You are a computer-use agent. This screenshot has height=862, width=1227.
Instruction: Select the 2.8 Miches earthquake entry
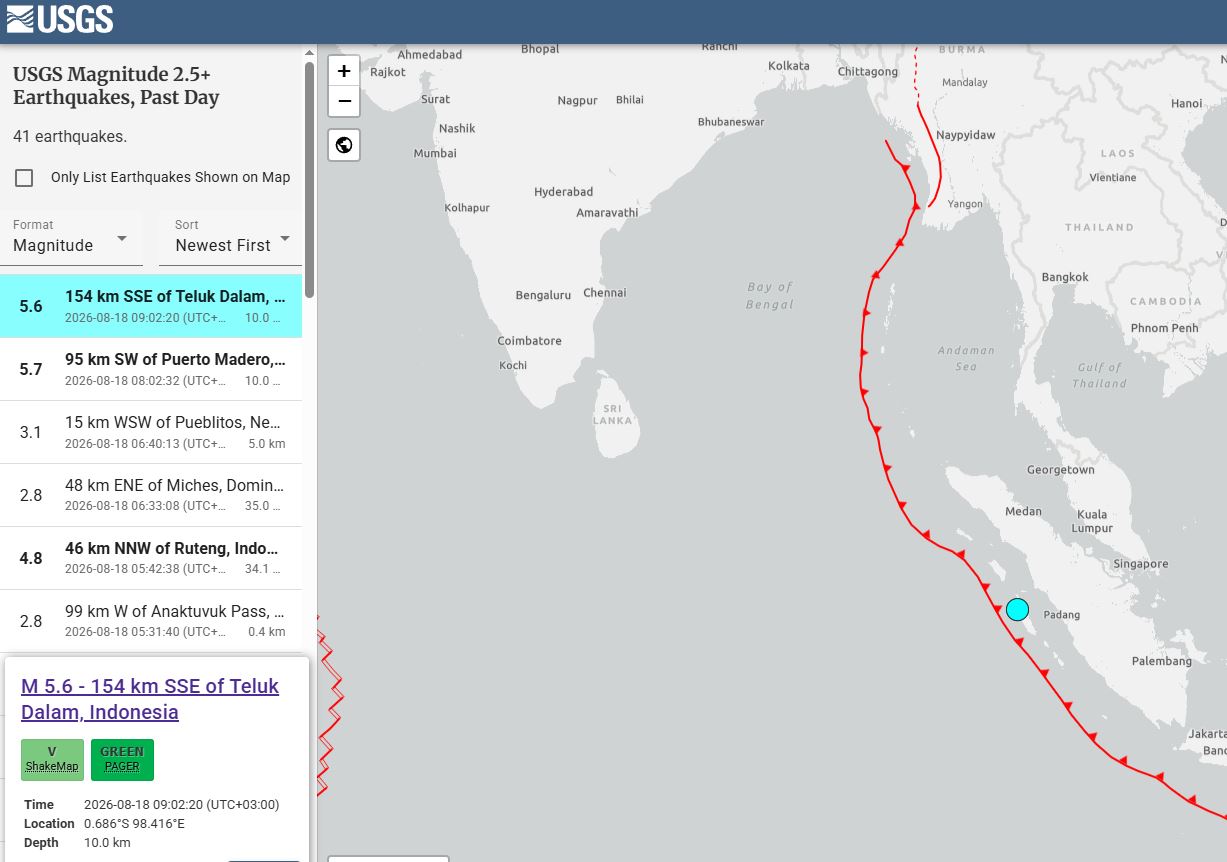pyautogui.click(x=151, y=495)
